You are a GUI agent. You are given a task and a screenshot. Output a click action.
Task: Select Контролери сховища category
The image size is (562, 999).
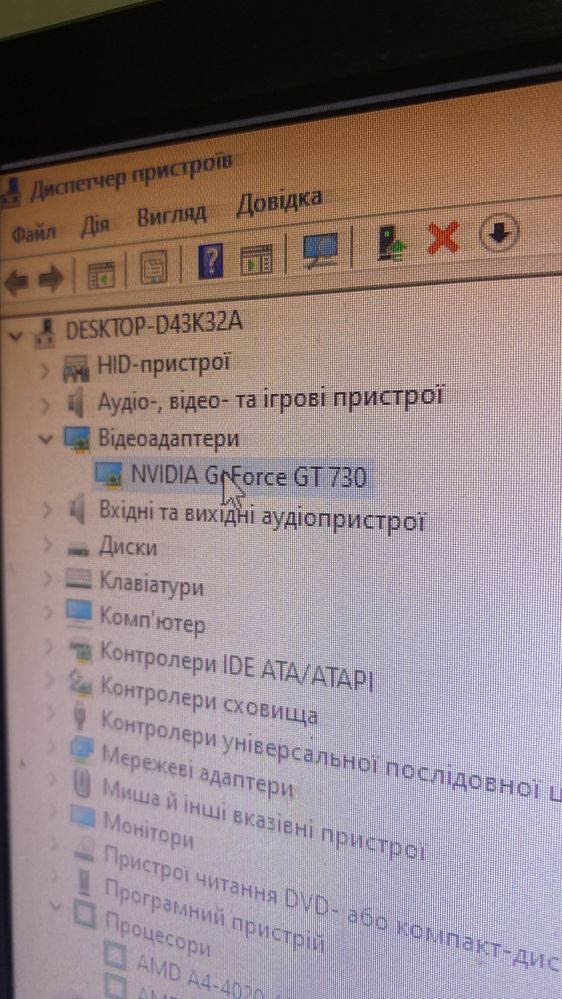point(210,699)
